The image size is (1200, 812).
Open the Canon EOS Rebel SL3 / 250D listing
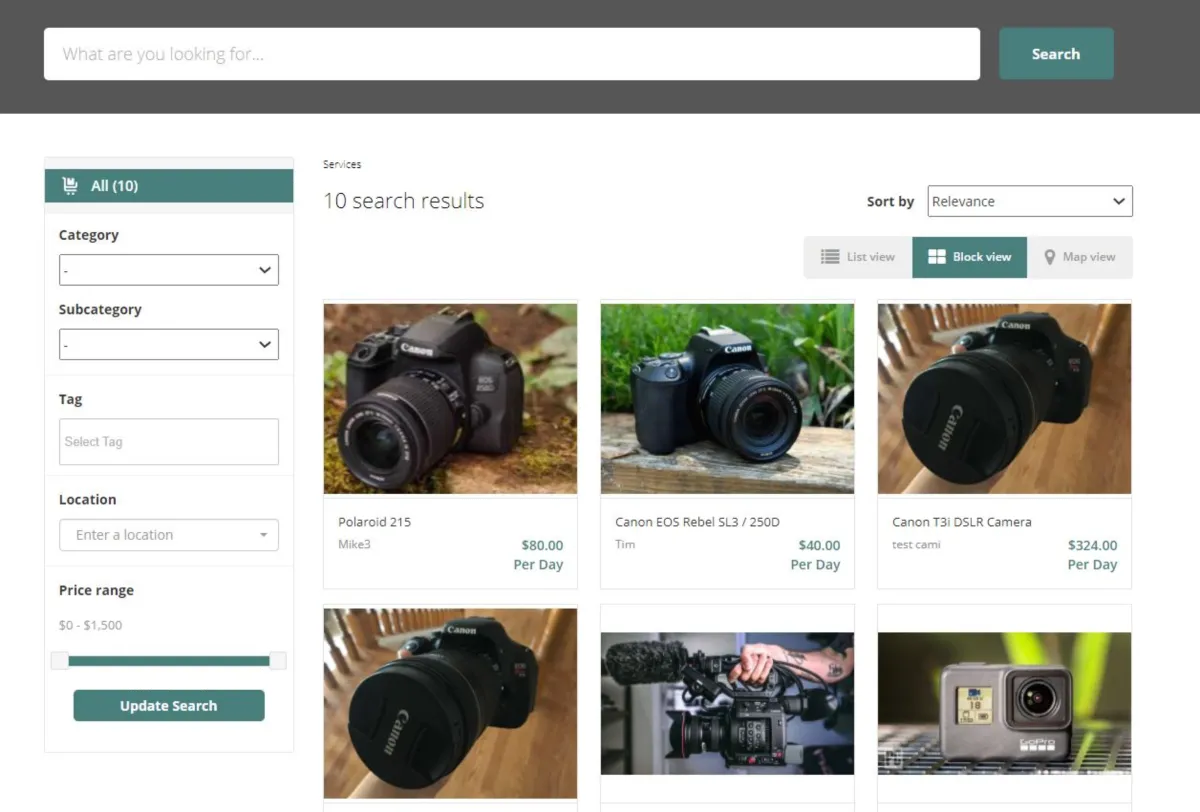tap(698, 522)
